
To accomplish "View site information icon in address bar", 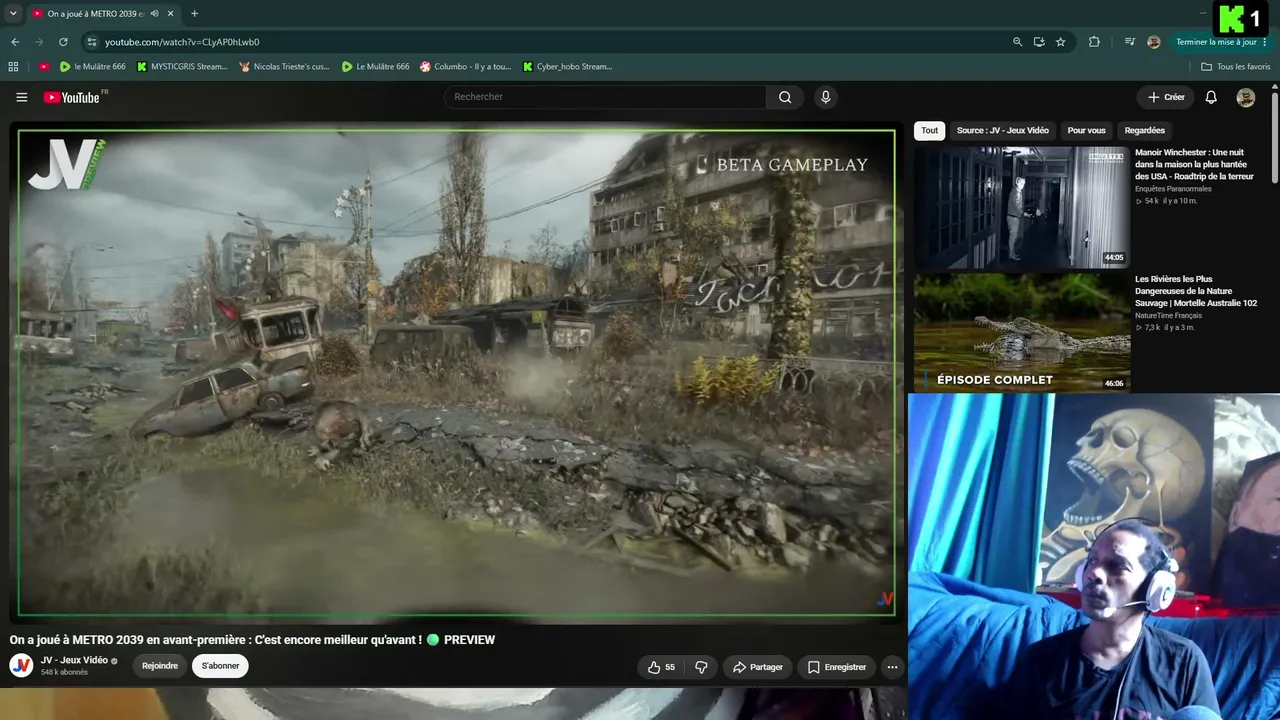I will (x=91, y=42).
